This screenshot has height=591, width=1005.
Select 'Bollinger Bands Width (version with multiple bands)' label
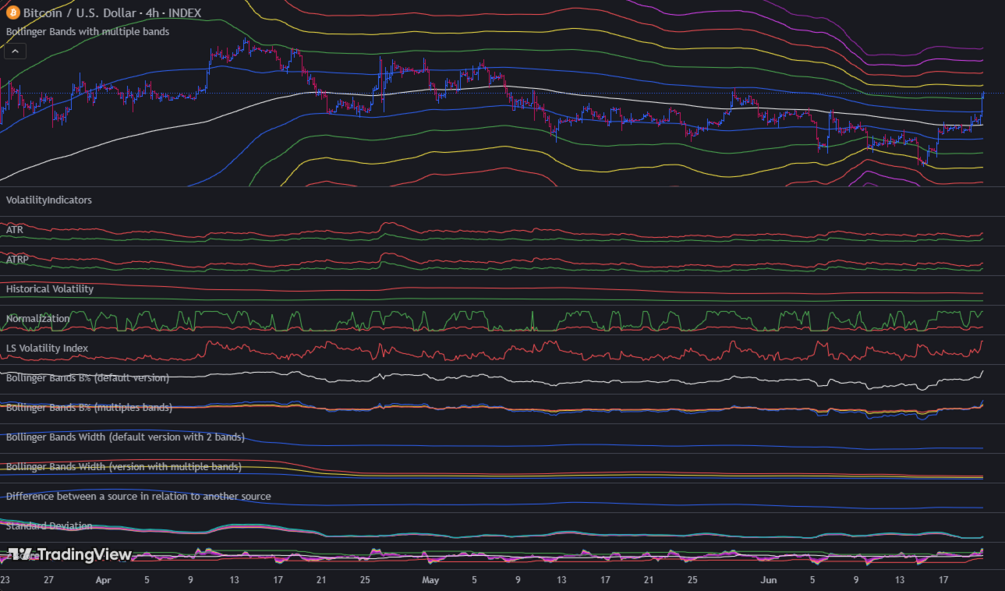coord(124,466)
